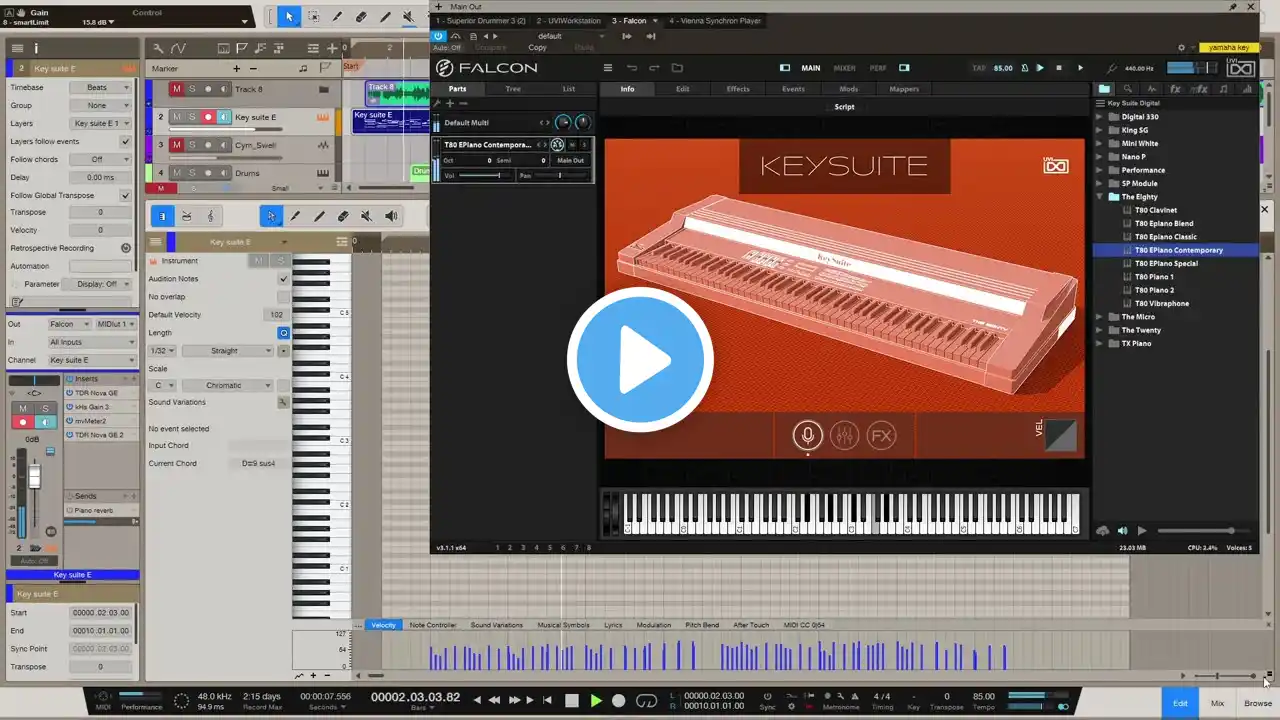Open Timebase Beats dropdown
1280x720 pixels.
101,87
